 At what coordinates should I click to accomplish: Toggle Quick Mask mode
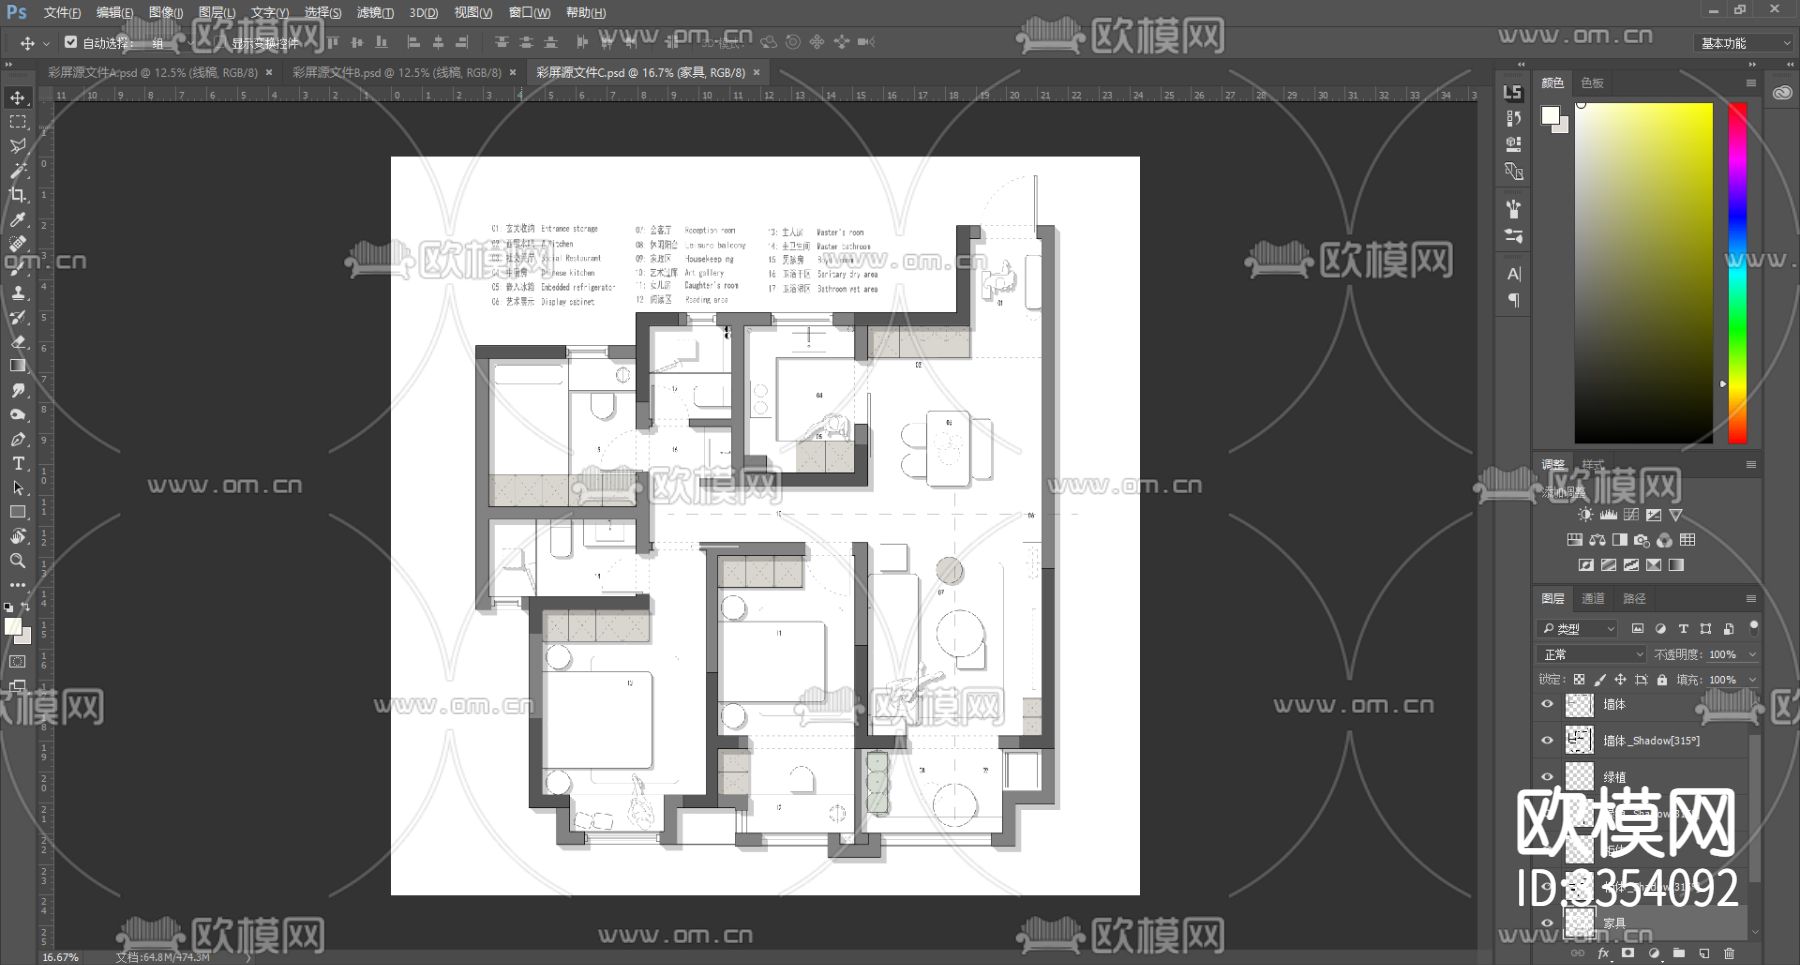pos(18,662)
